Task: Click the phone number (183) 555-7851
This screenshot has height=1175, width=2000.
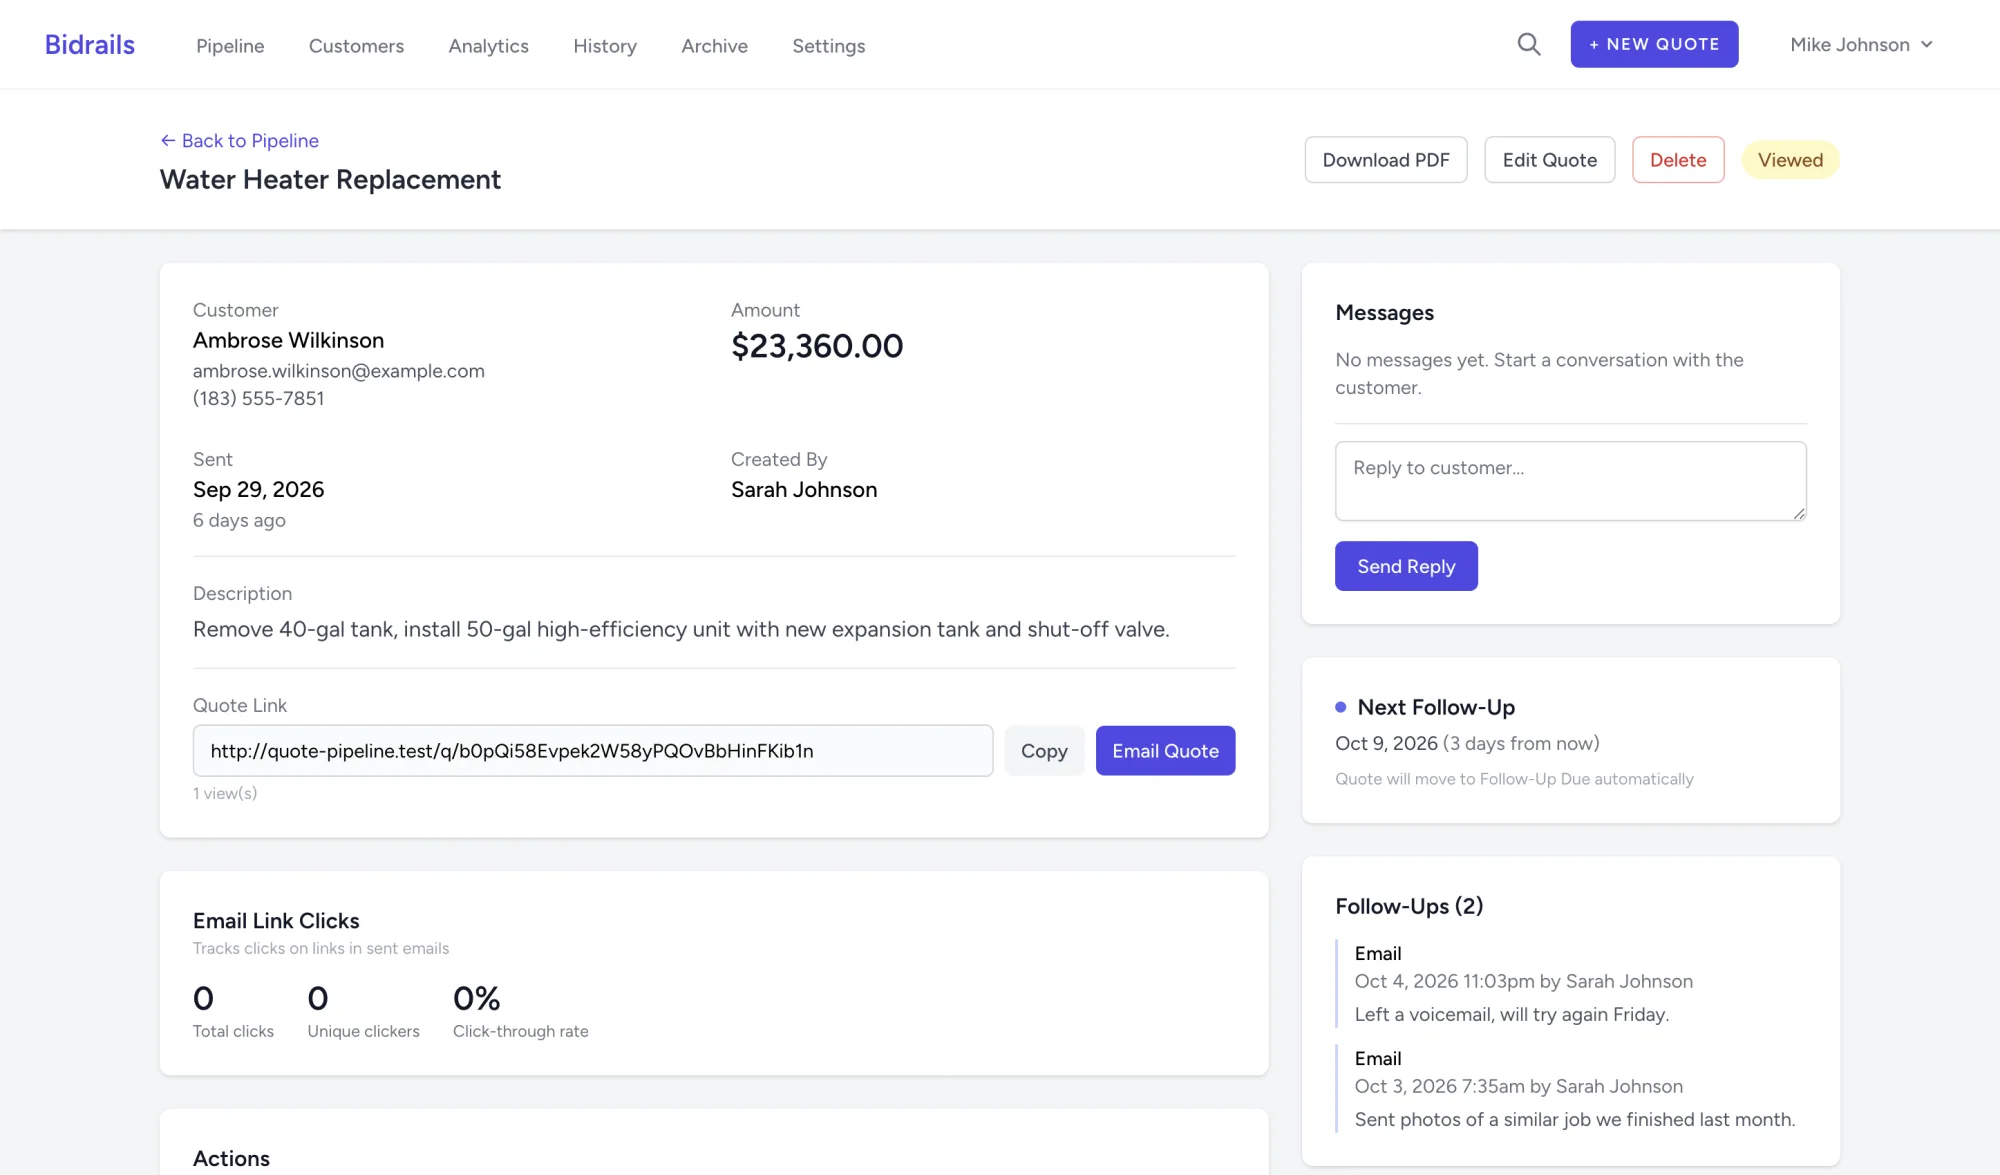Action: pyautogui.click(x=258, y=399)
